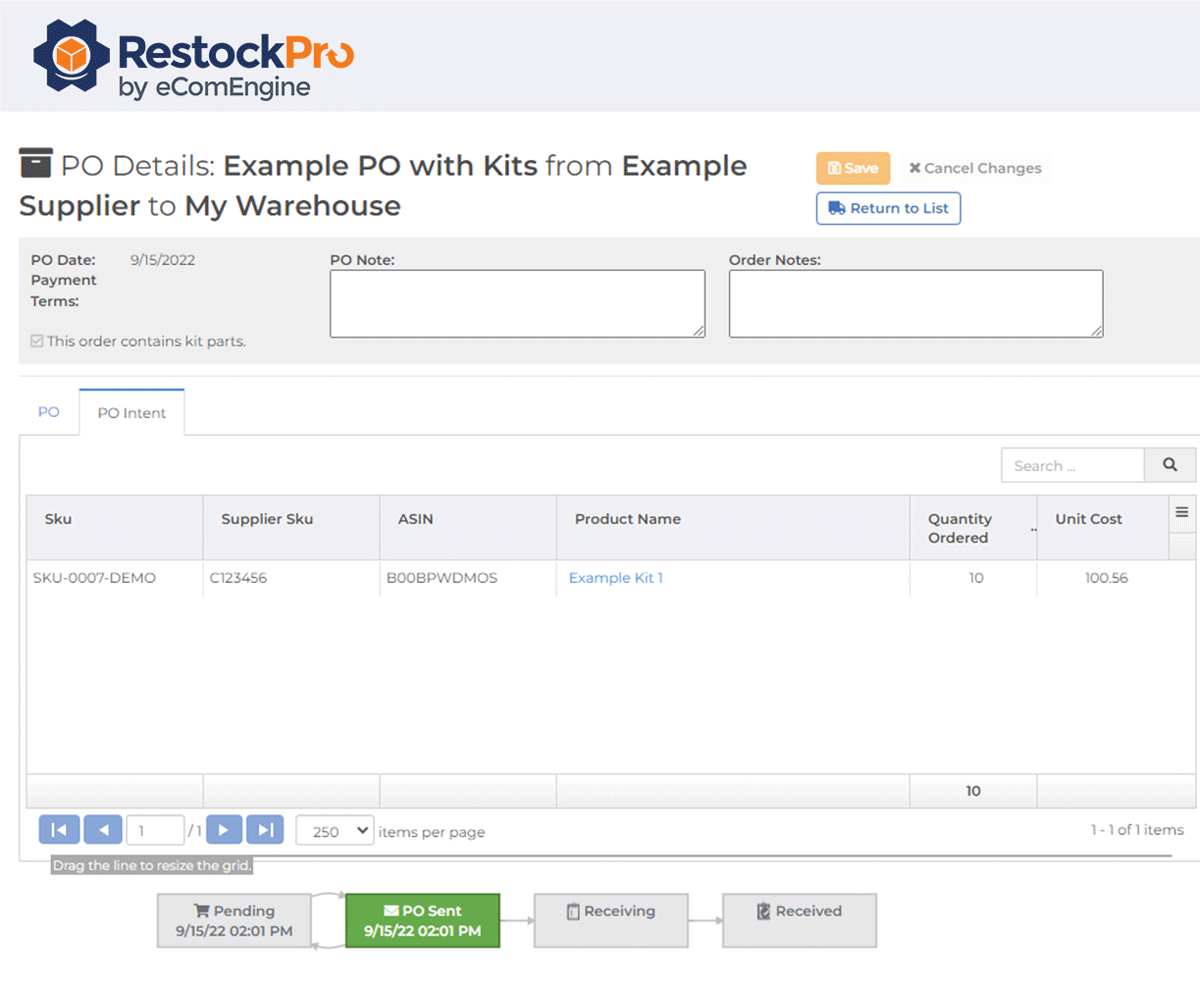Viewport: 1200px width, 995px height.
Task: Sort grid by Sku column header
Action: click(58, 519)
